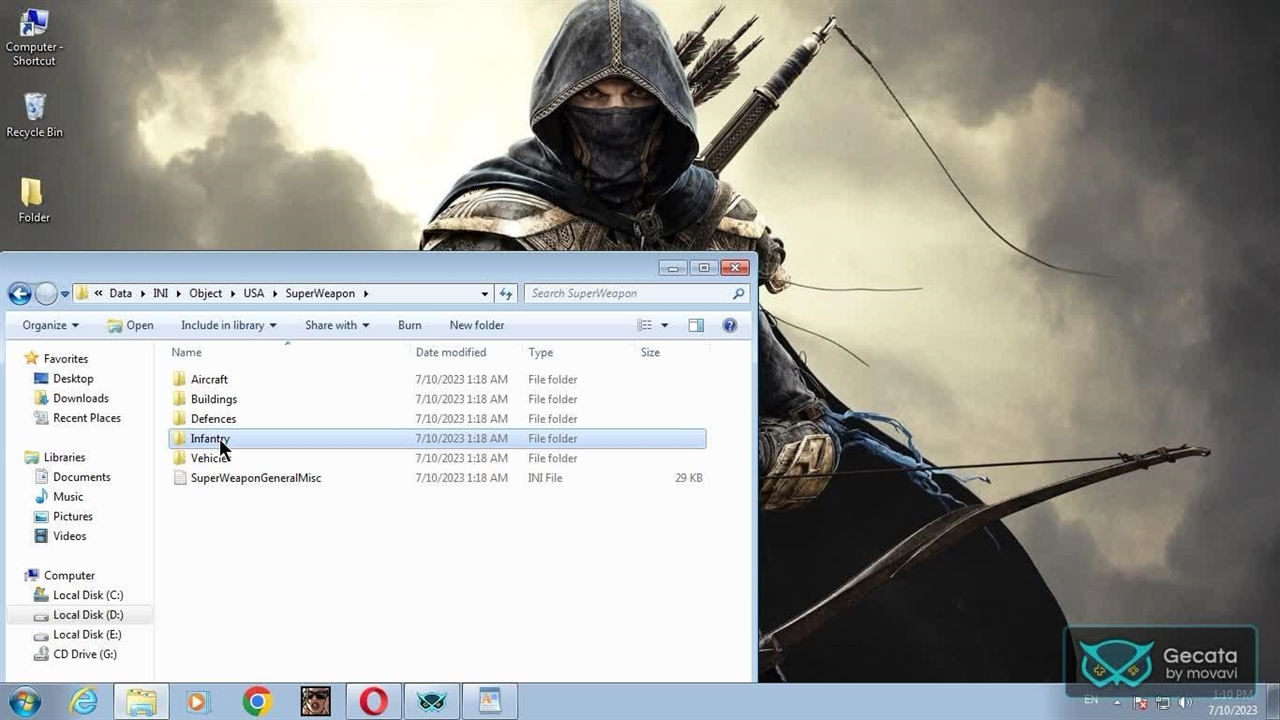Click the Back navigation arrow button

[x=19, y=294]
